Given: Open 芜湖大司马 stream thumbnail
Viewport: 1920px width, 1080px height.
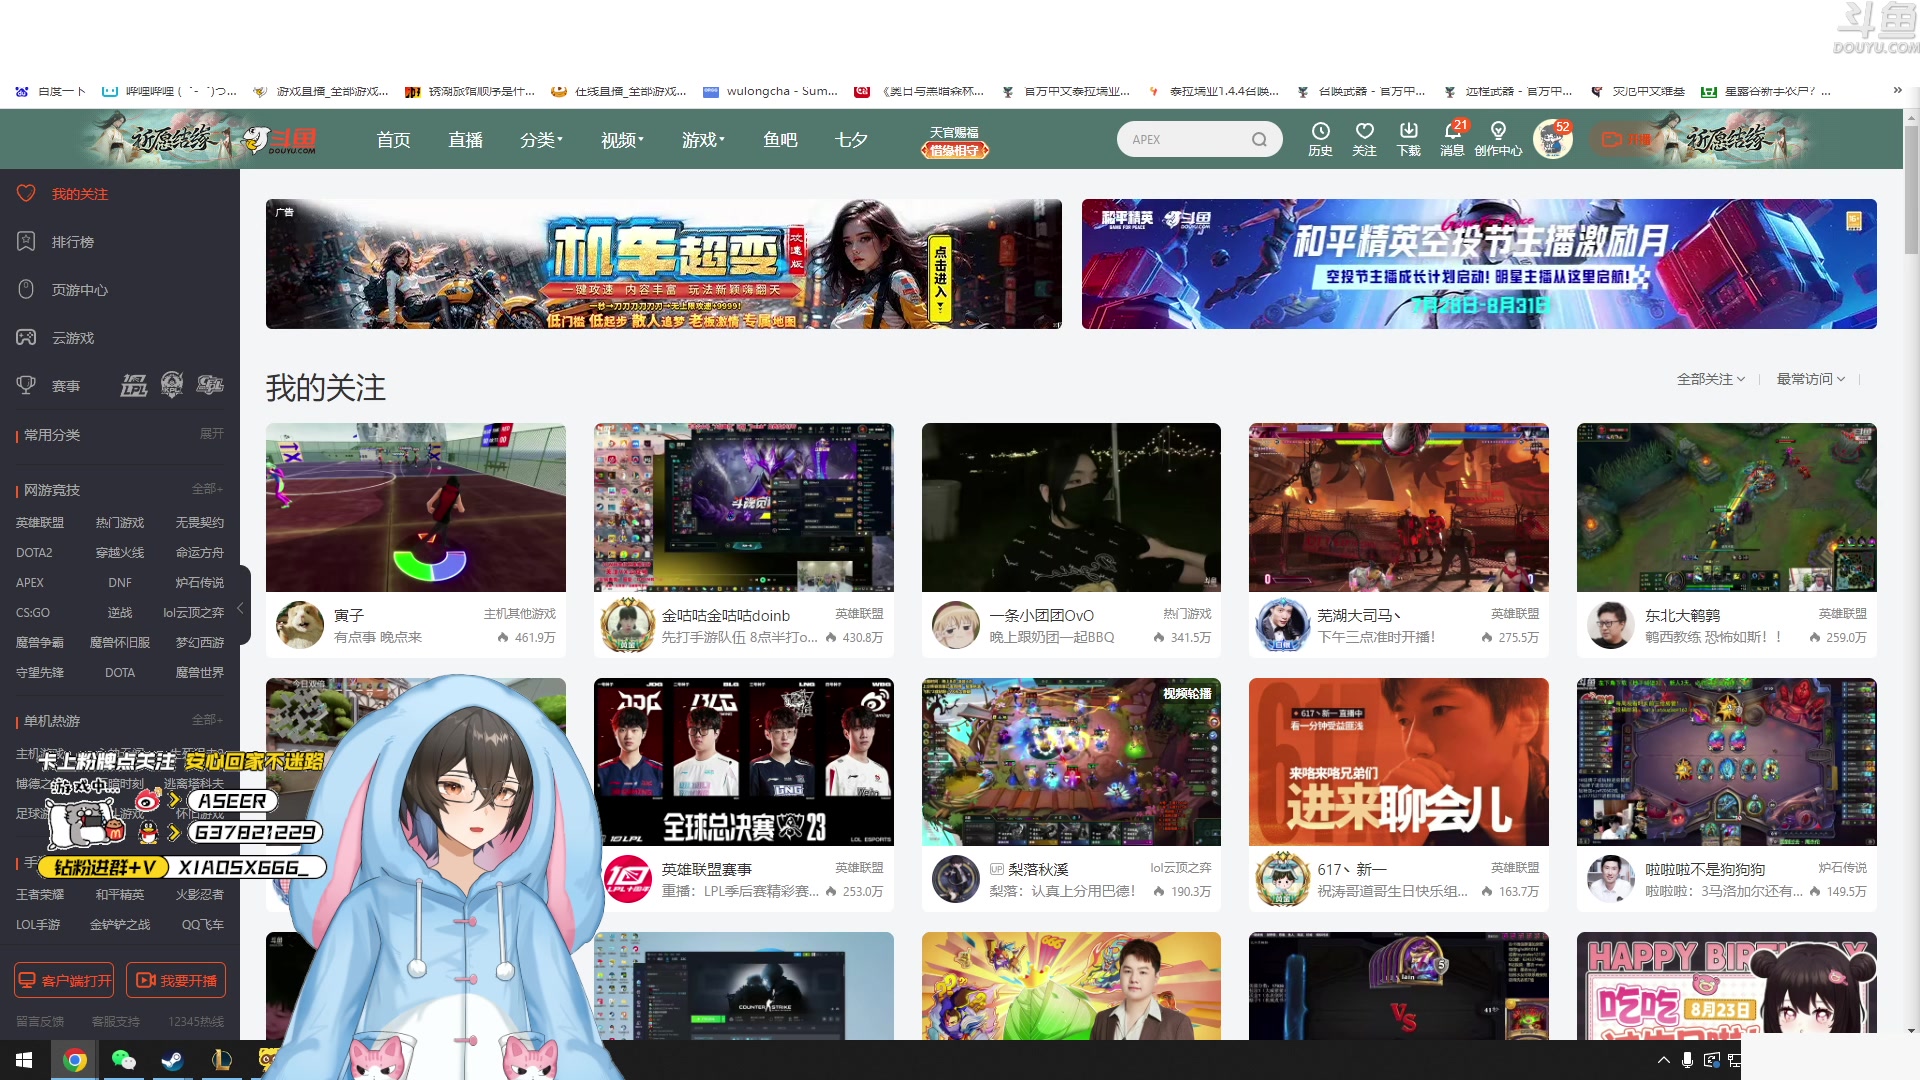Looking at the screenshot, I should click(1399, 507).
